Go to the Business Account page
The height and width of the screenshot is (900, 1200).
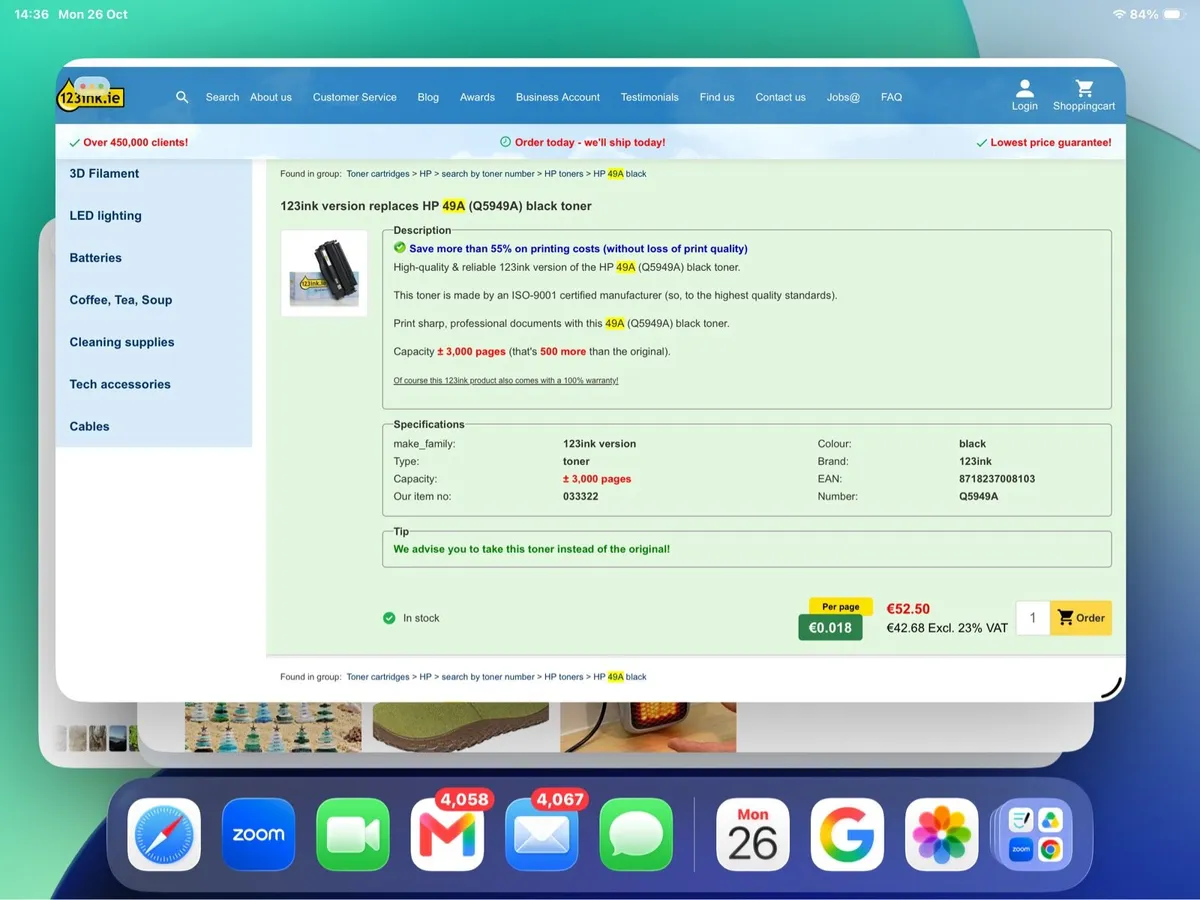(558, 97)
